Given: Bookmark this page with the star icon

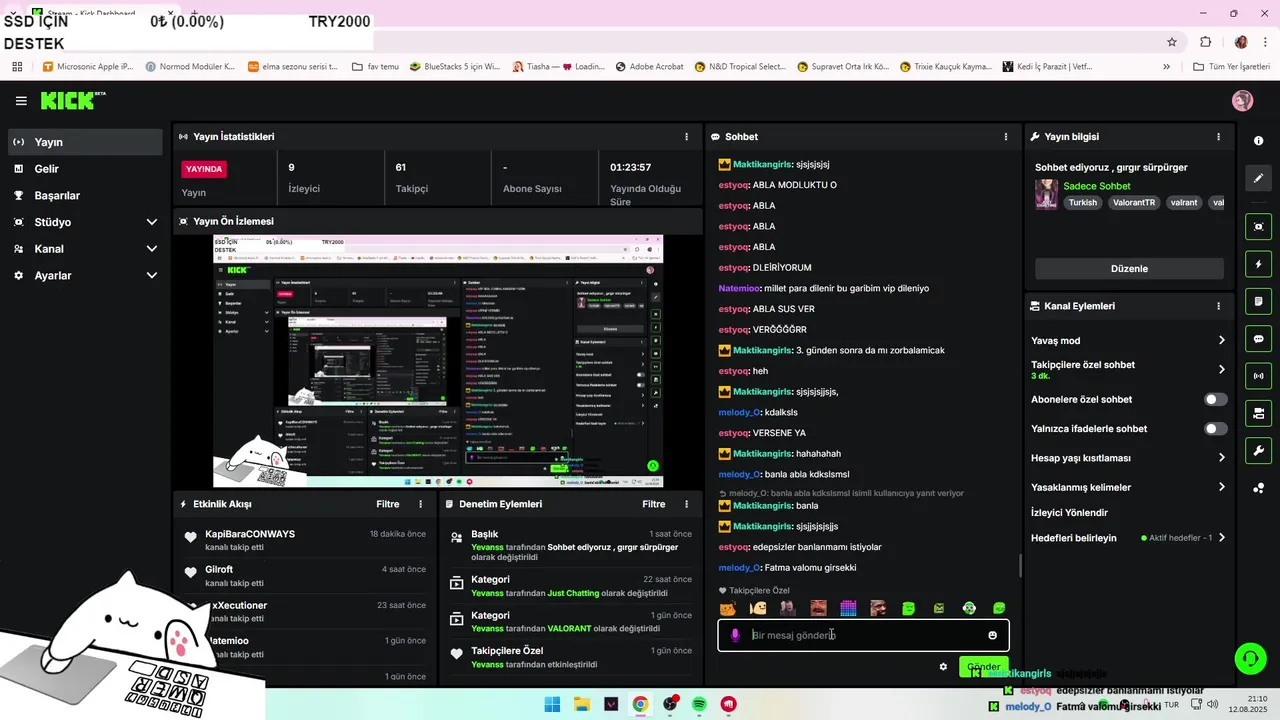Looking at the screenshot, I should (x=1172, y=42).
